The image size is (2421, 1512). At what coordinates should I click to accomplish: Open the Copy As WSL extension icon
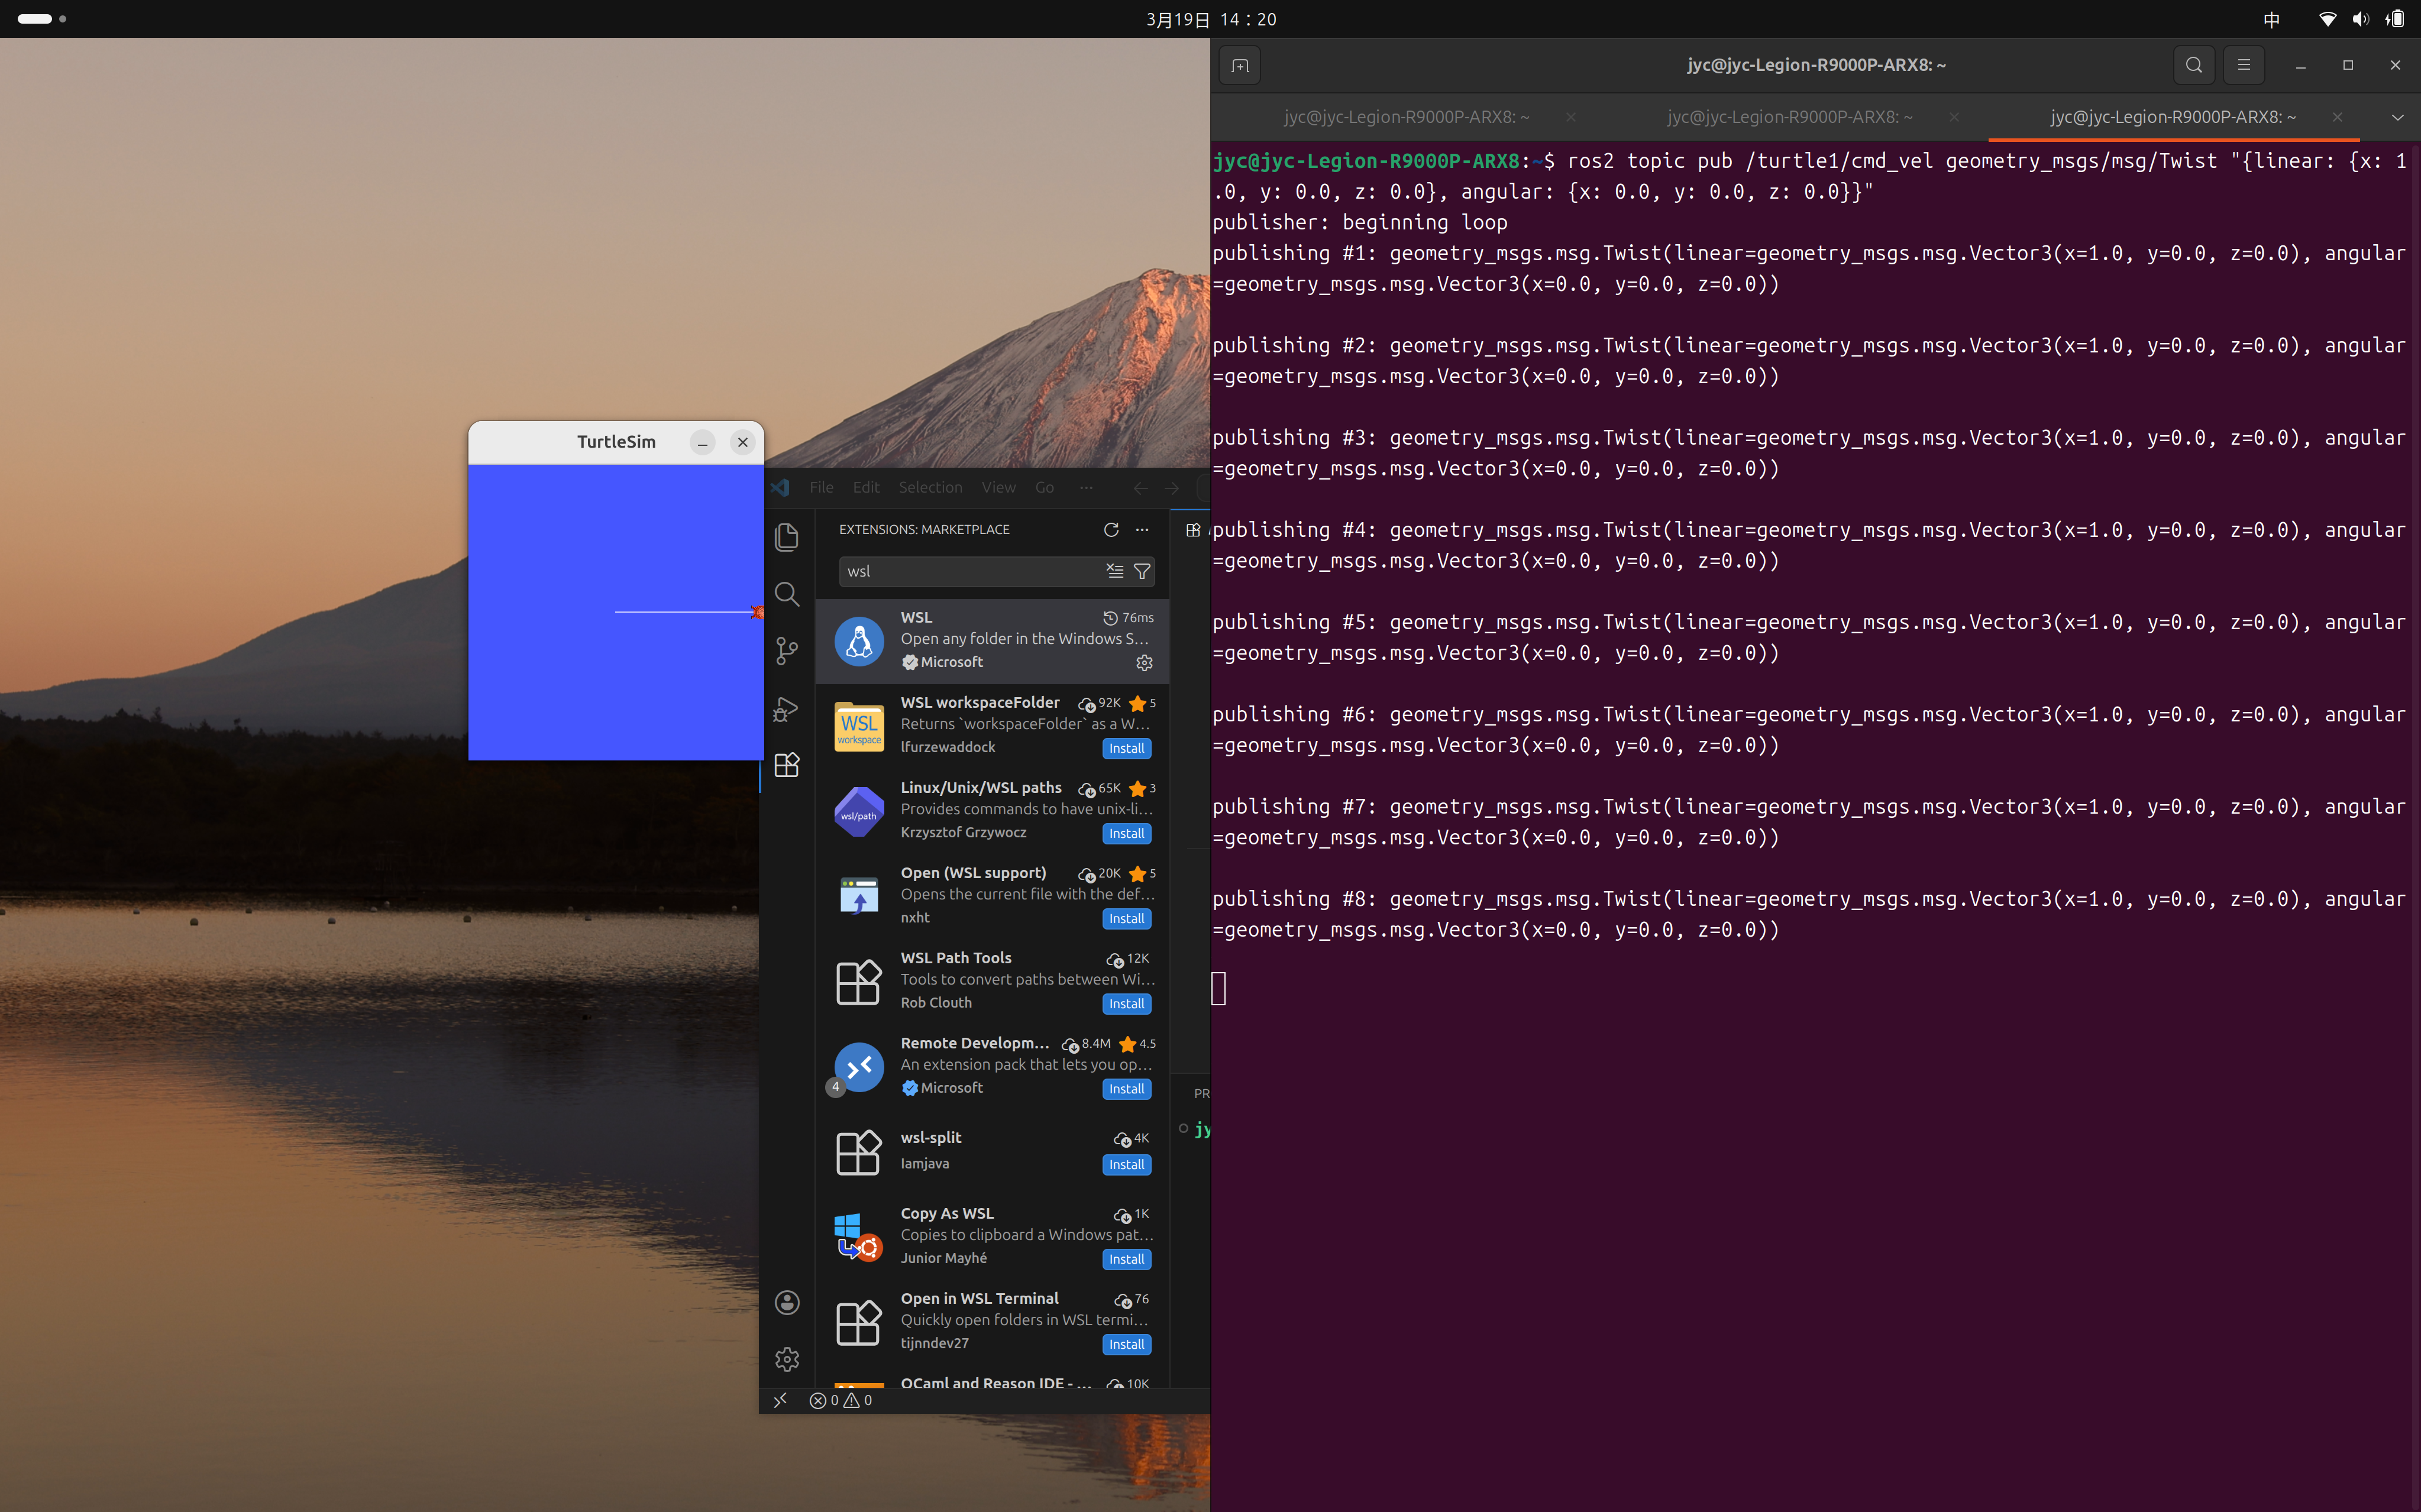(x=859, y=1237)
